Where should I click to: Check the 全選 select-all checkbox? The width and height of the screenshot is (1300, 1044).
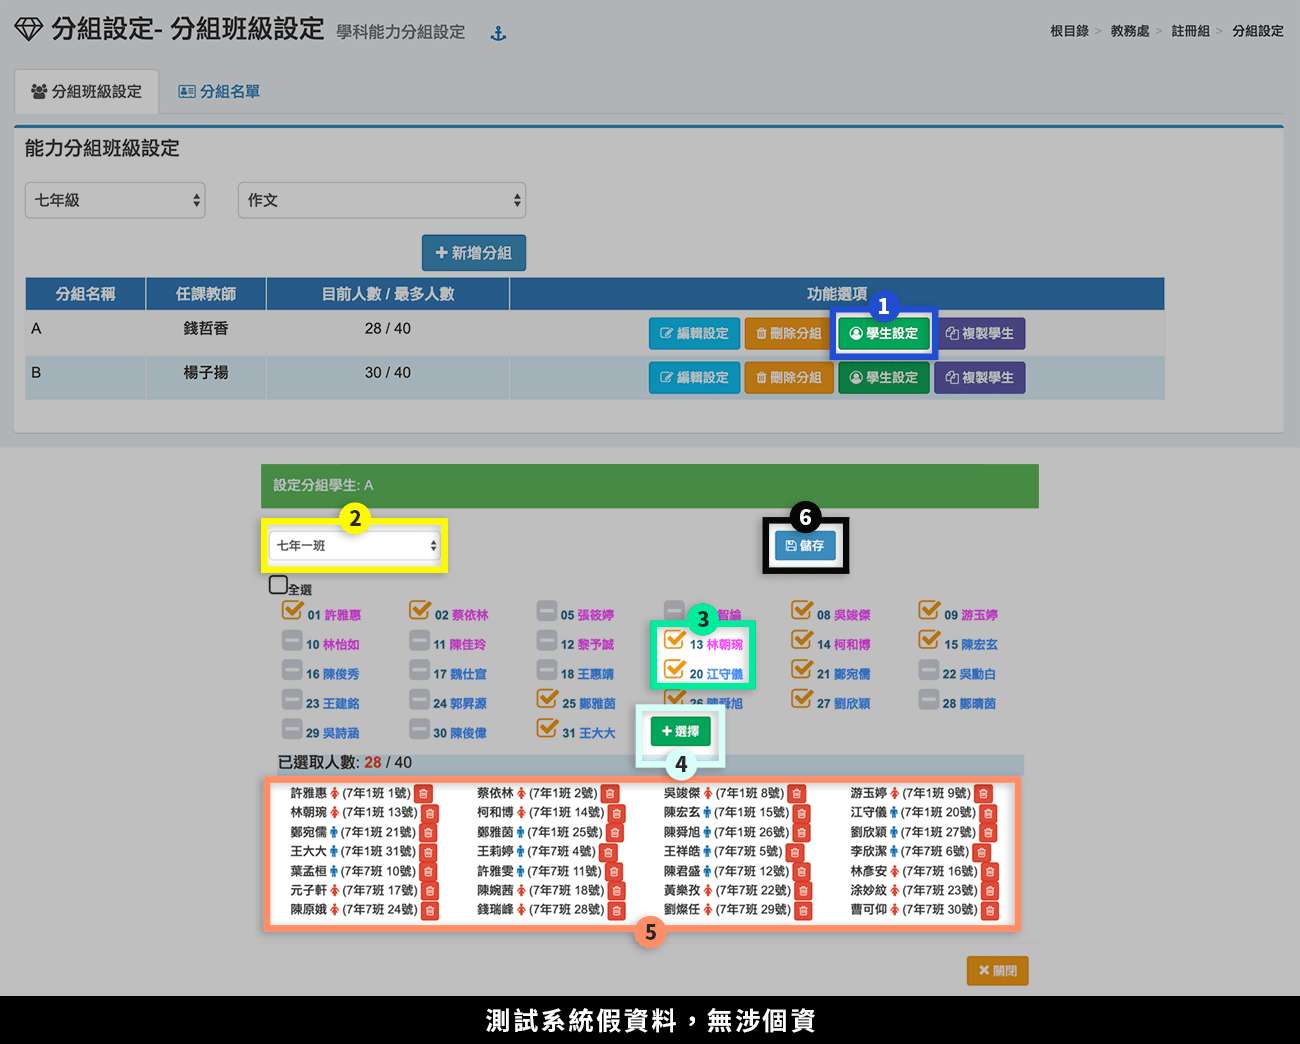[278, 585]
